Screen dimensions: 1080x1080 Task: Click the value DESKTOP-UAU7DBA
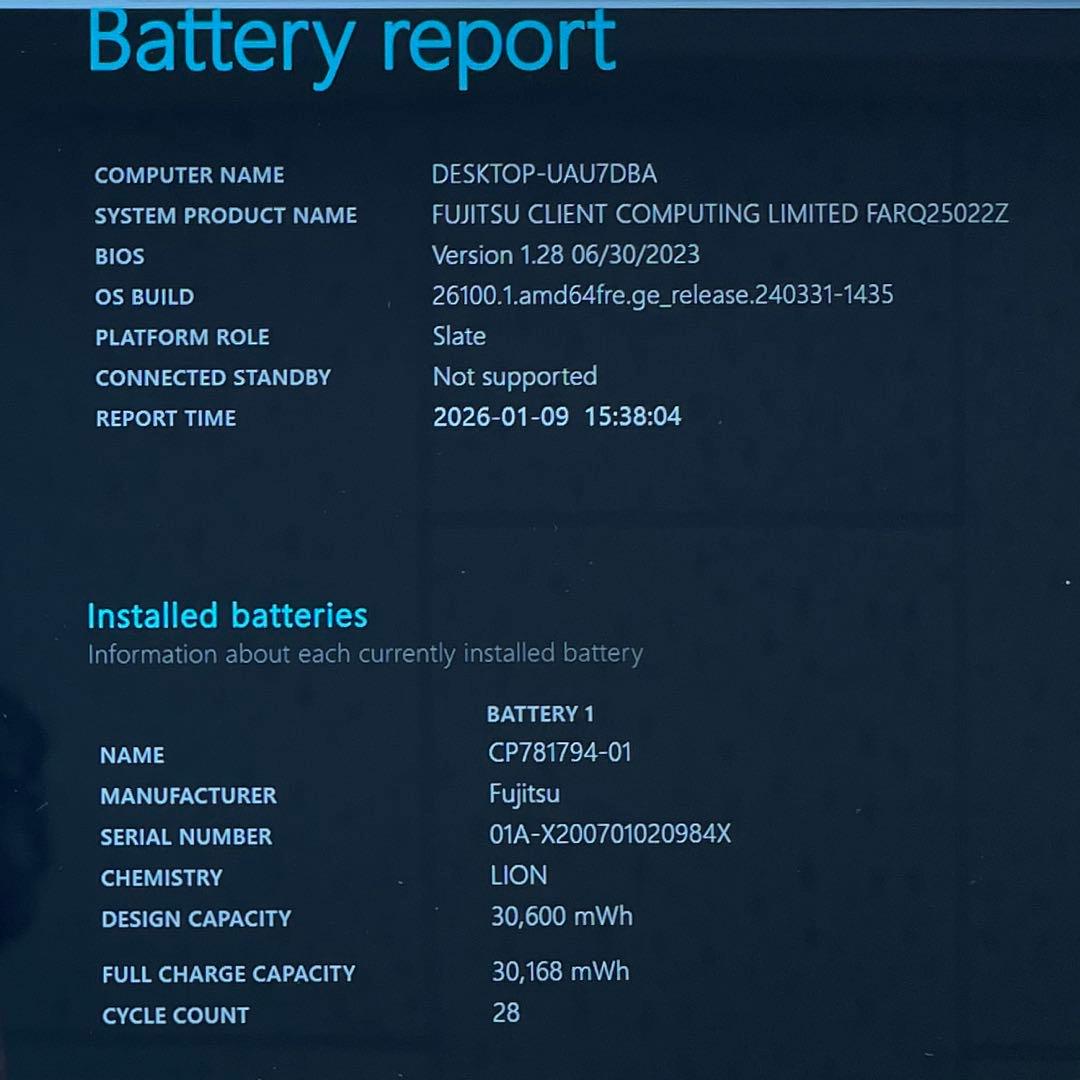tap(544, 174)
